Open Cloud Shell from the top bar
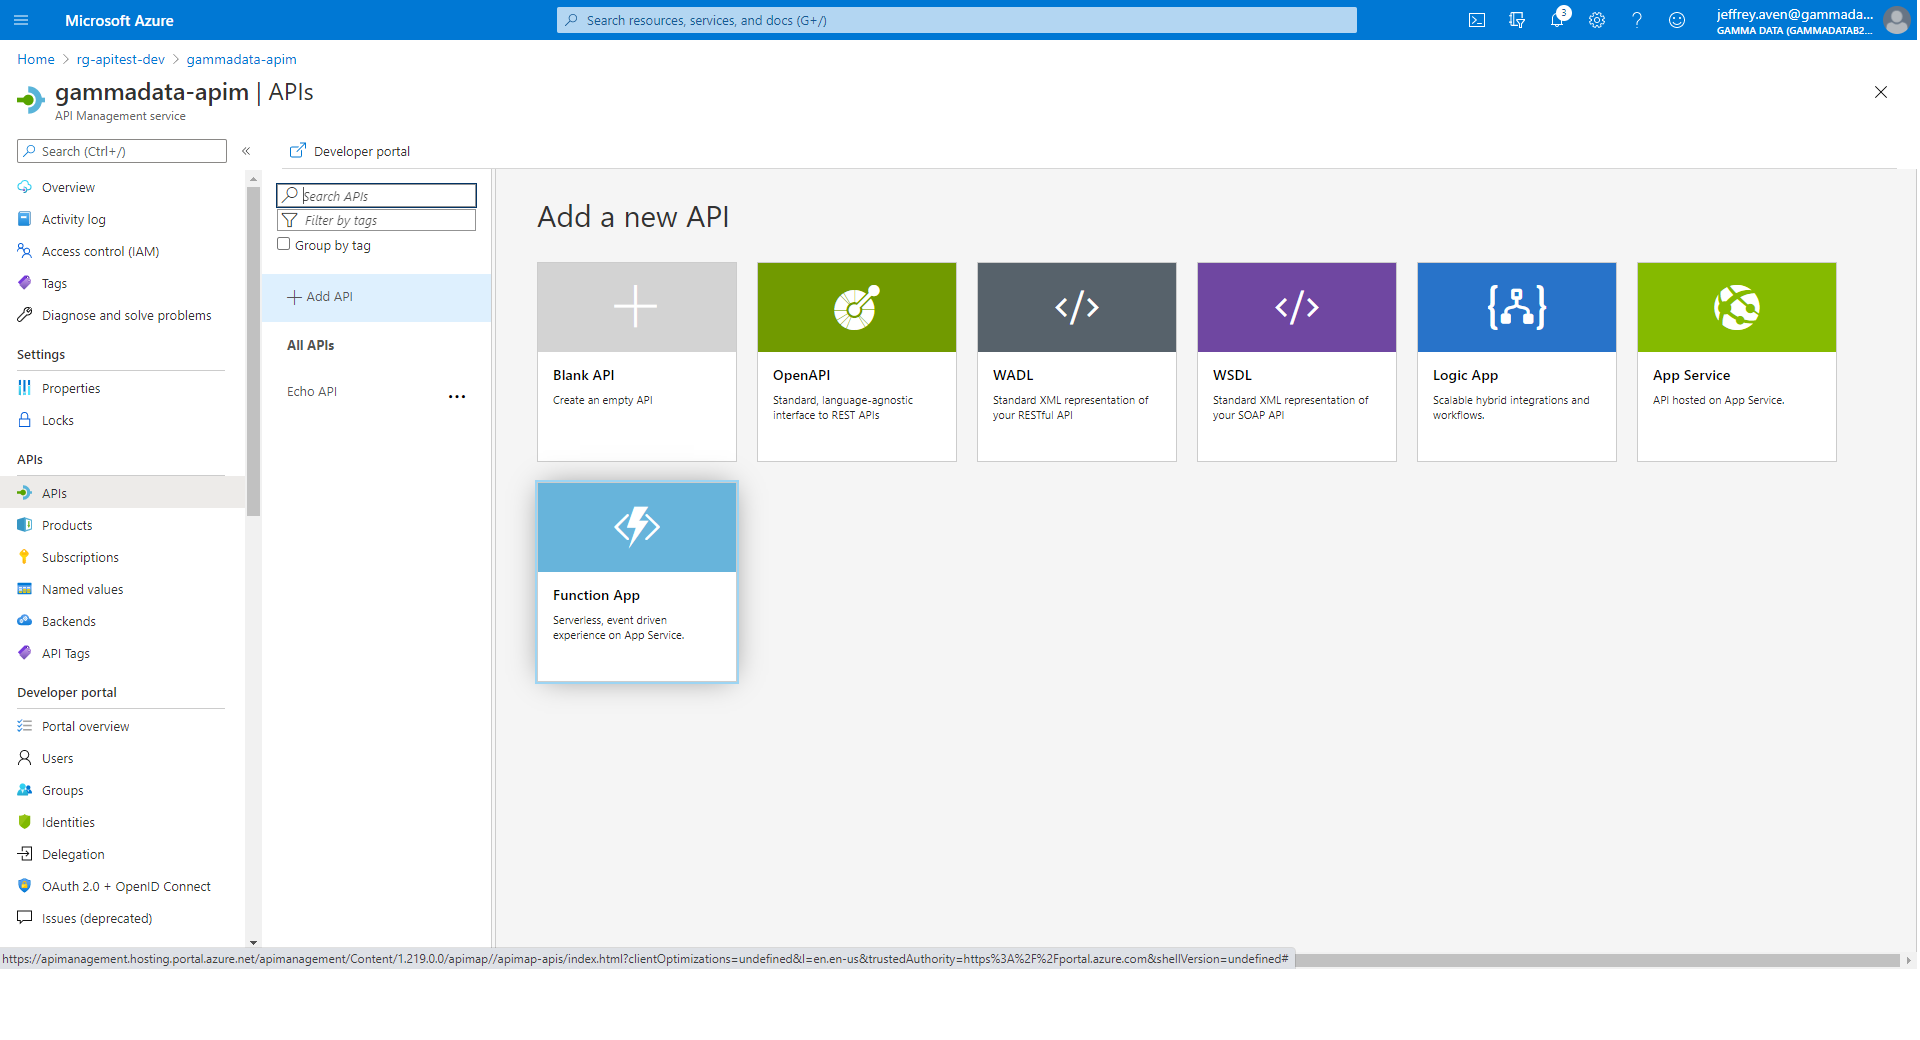The image size is (1920, 1040). pyautogui.click(x=1476, y=20)
